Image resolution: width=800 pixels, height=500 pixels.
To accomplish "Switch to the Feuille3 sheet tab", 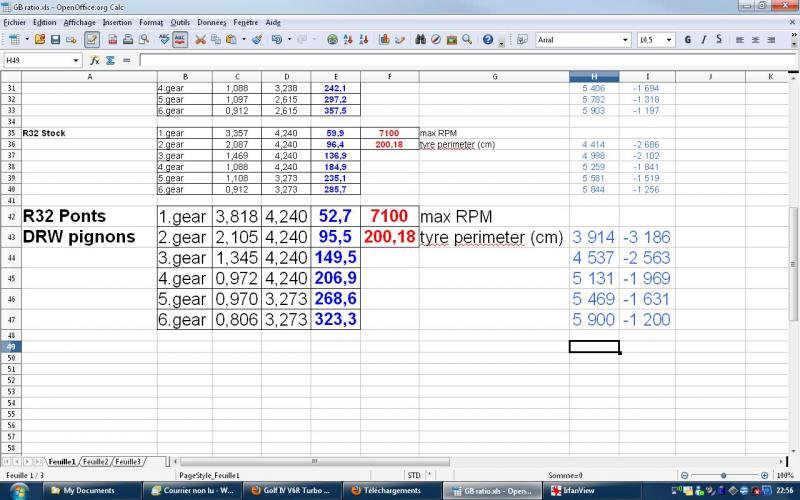I will click(x=128, y=462).
